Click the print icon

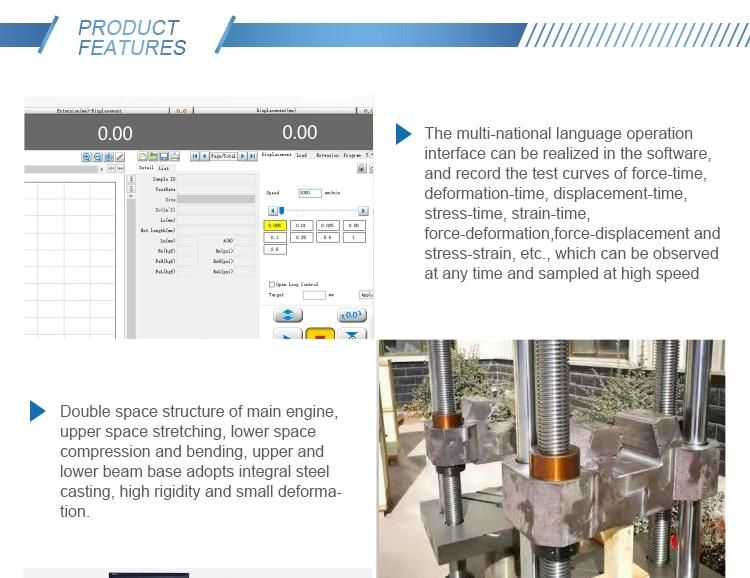pos(175,156)
